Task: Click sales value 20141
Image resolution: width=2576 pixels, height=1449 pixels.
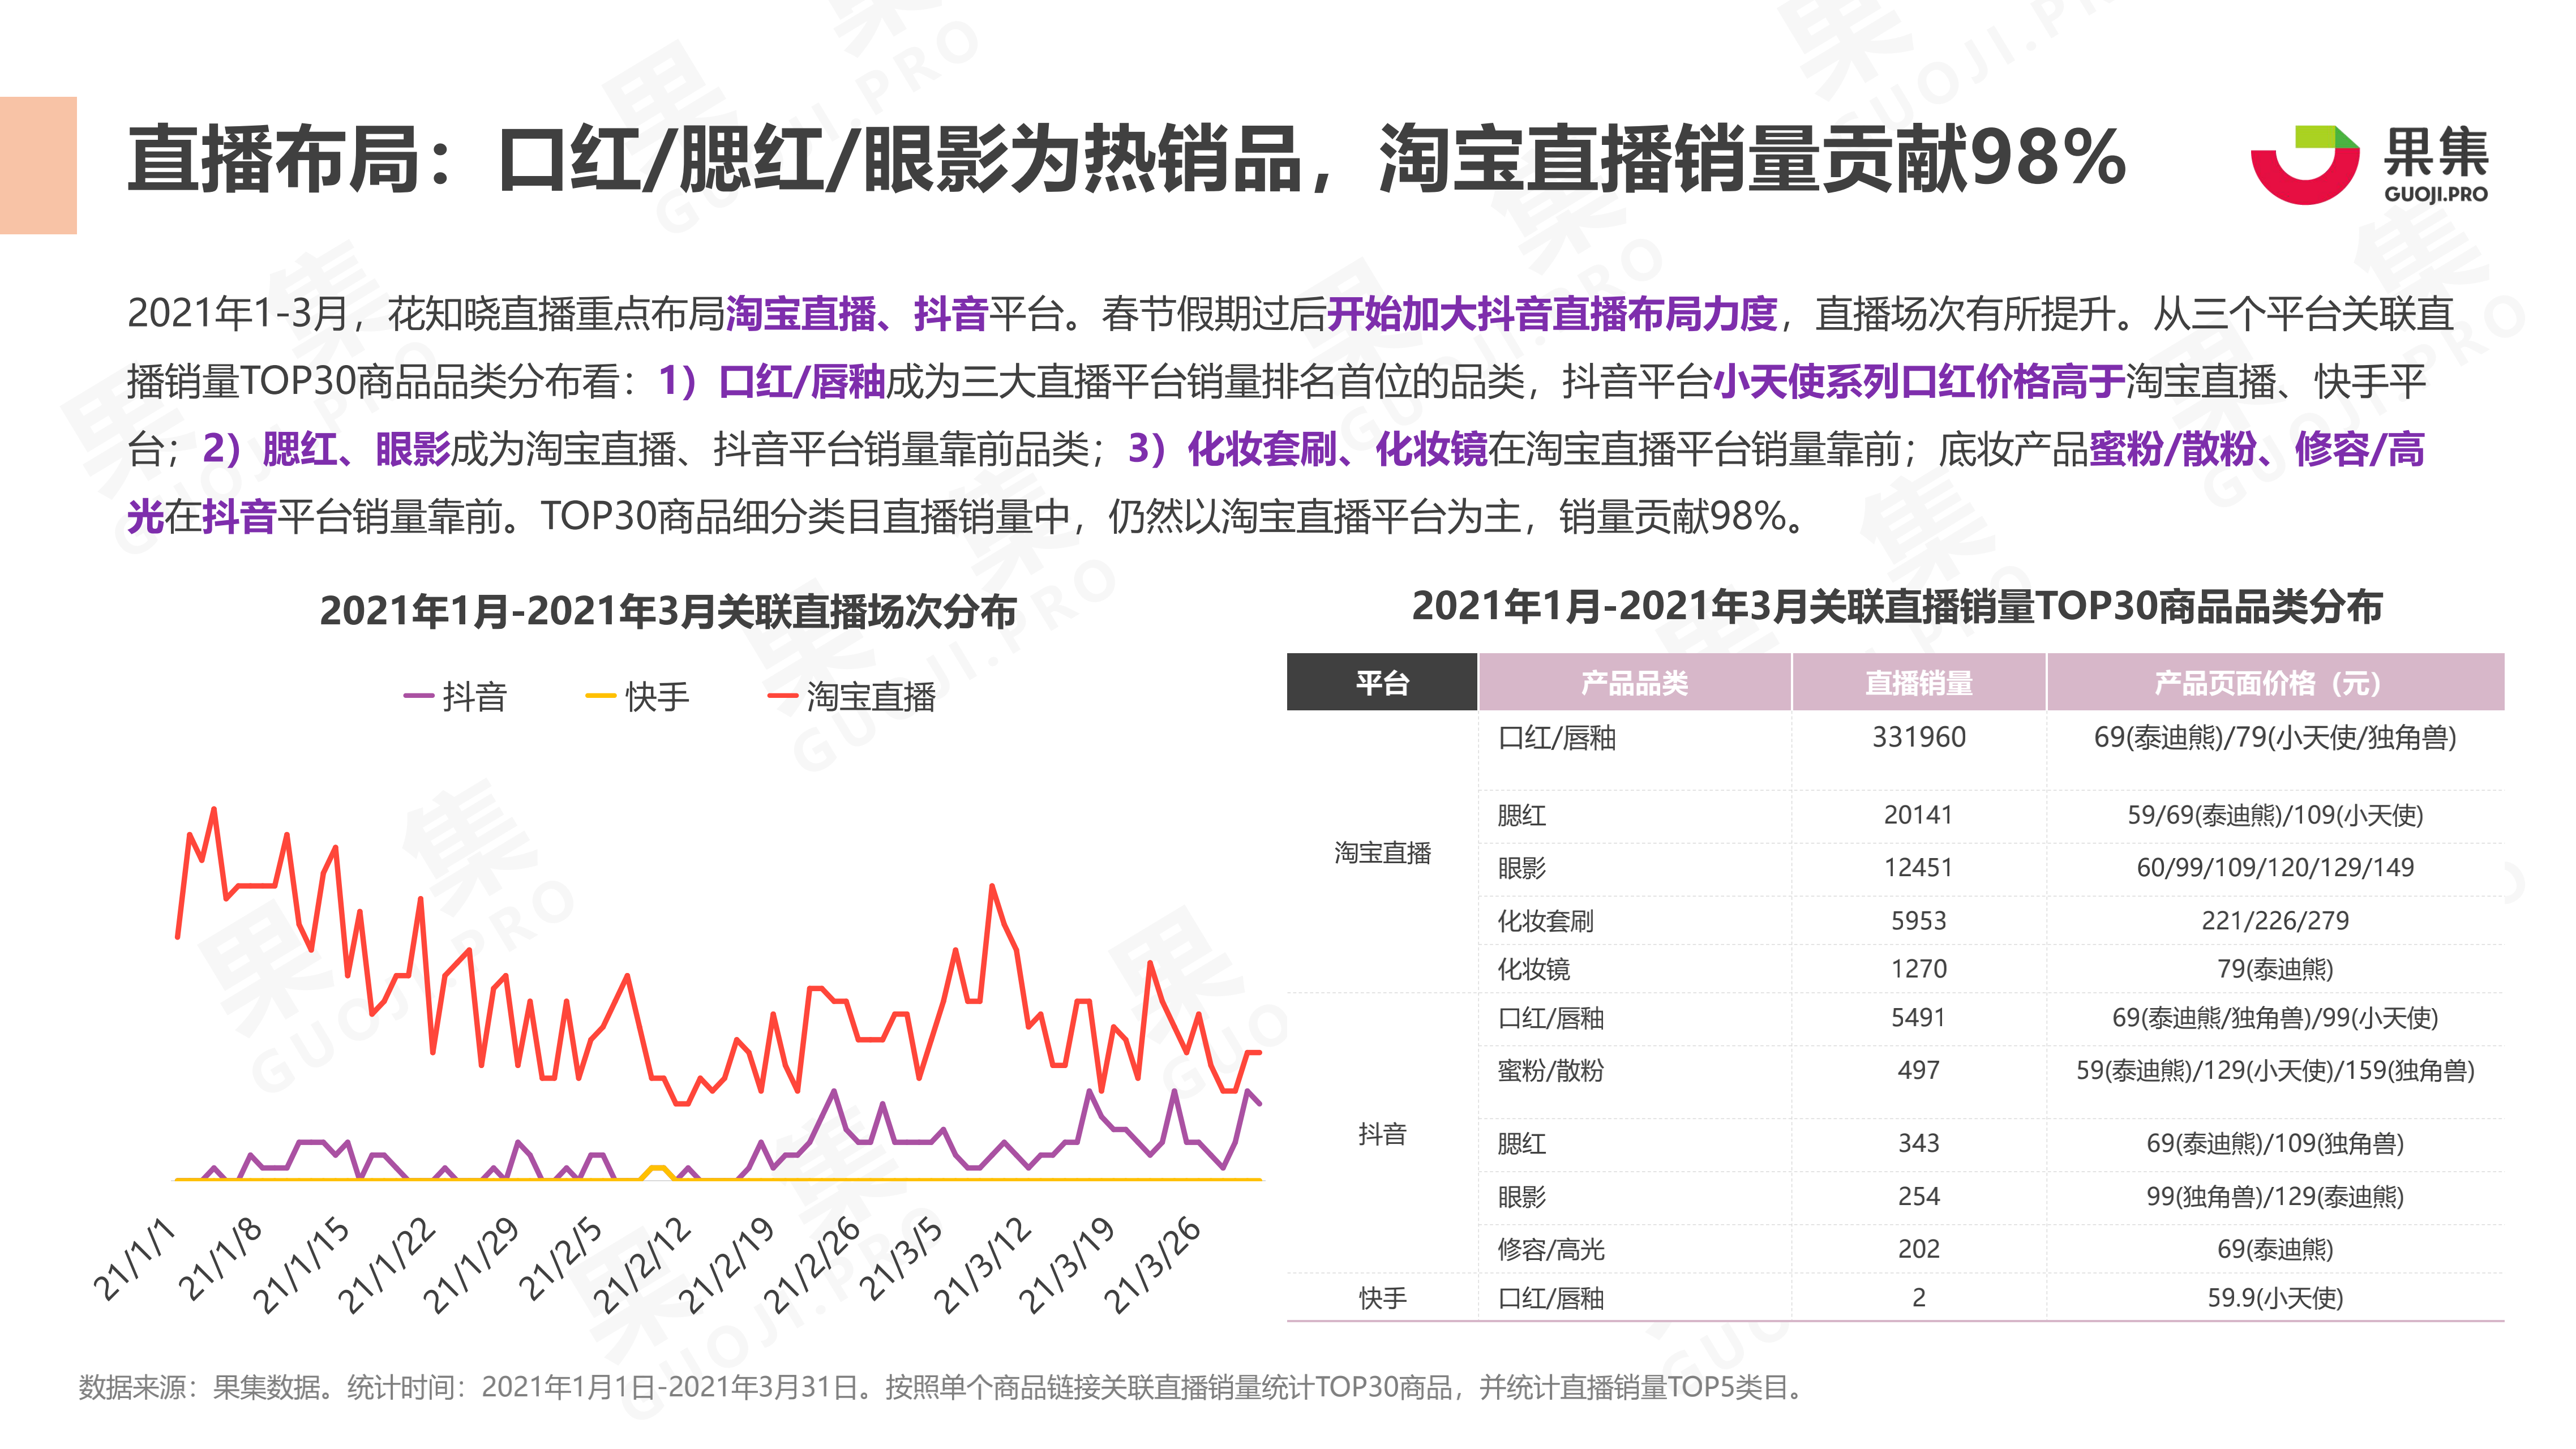Action: click(x=1918, y=815)
